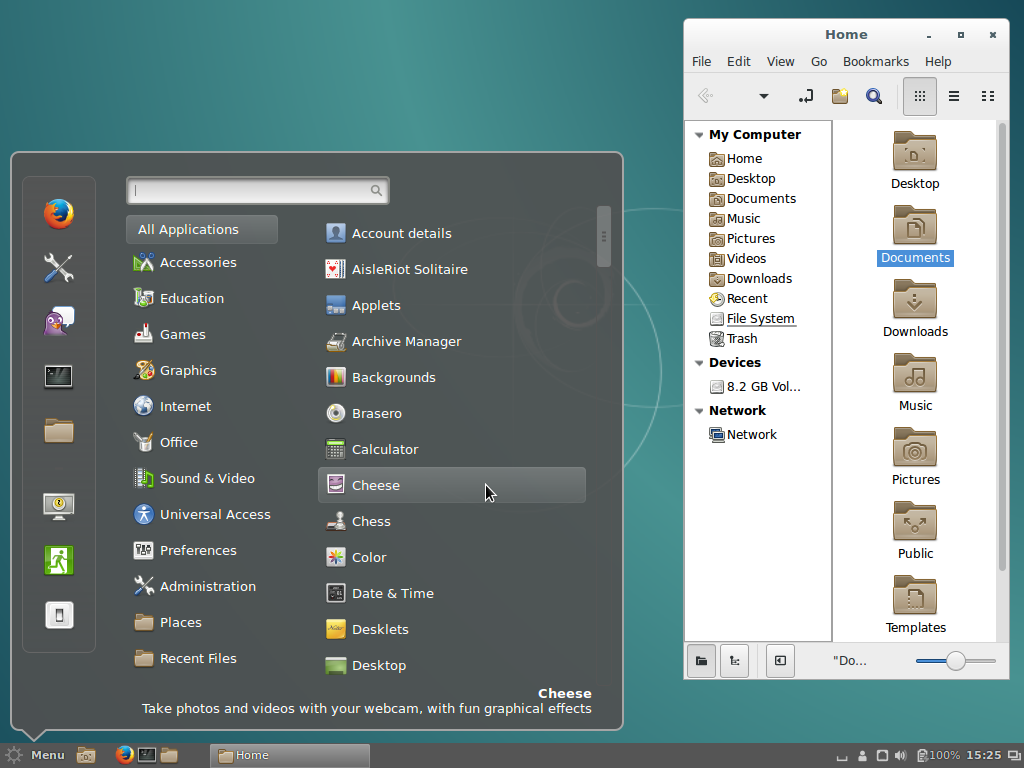1024x768 pixels.
Task: Create new folder from Home toolbar
Action: click(x=840, y=97)
